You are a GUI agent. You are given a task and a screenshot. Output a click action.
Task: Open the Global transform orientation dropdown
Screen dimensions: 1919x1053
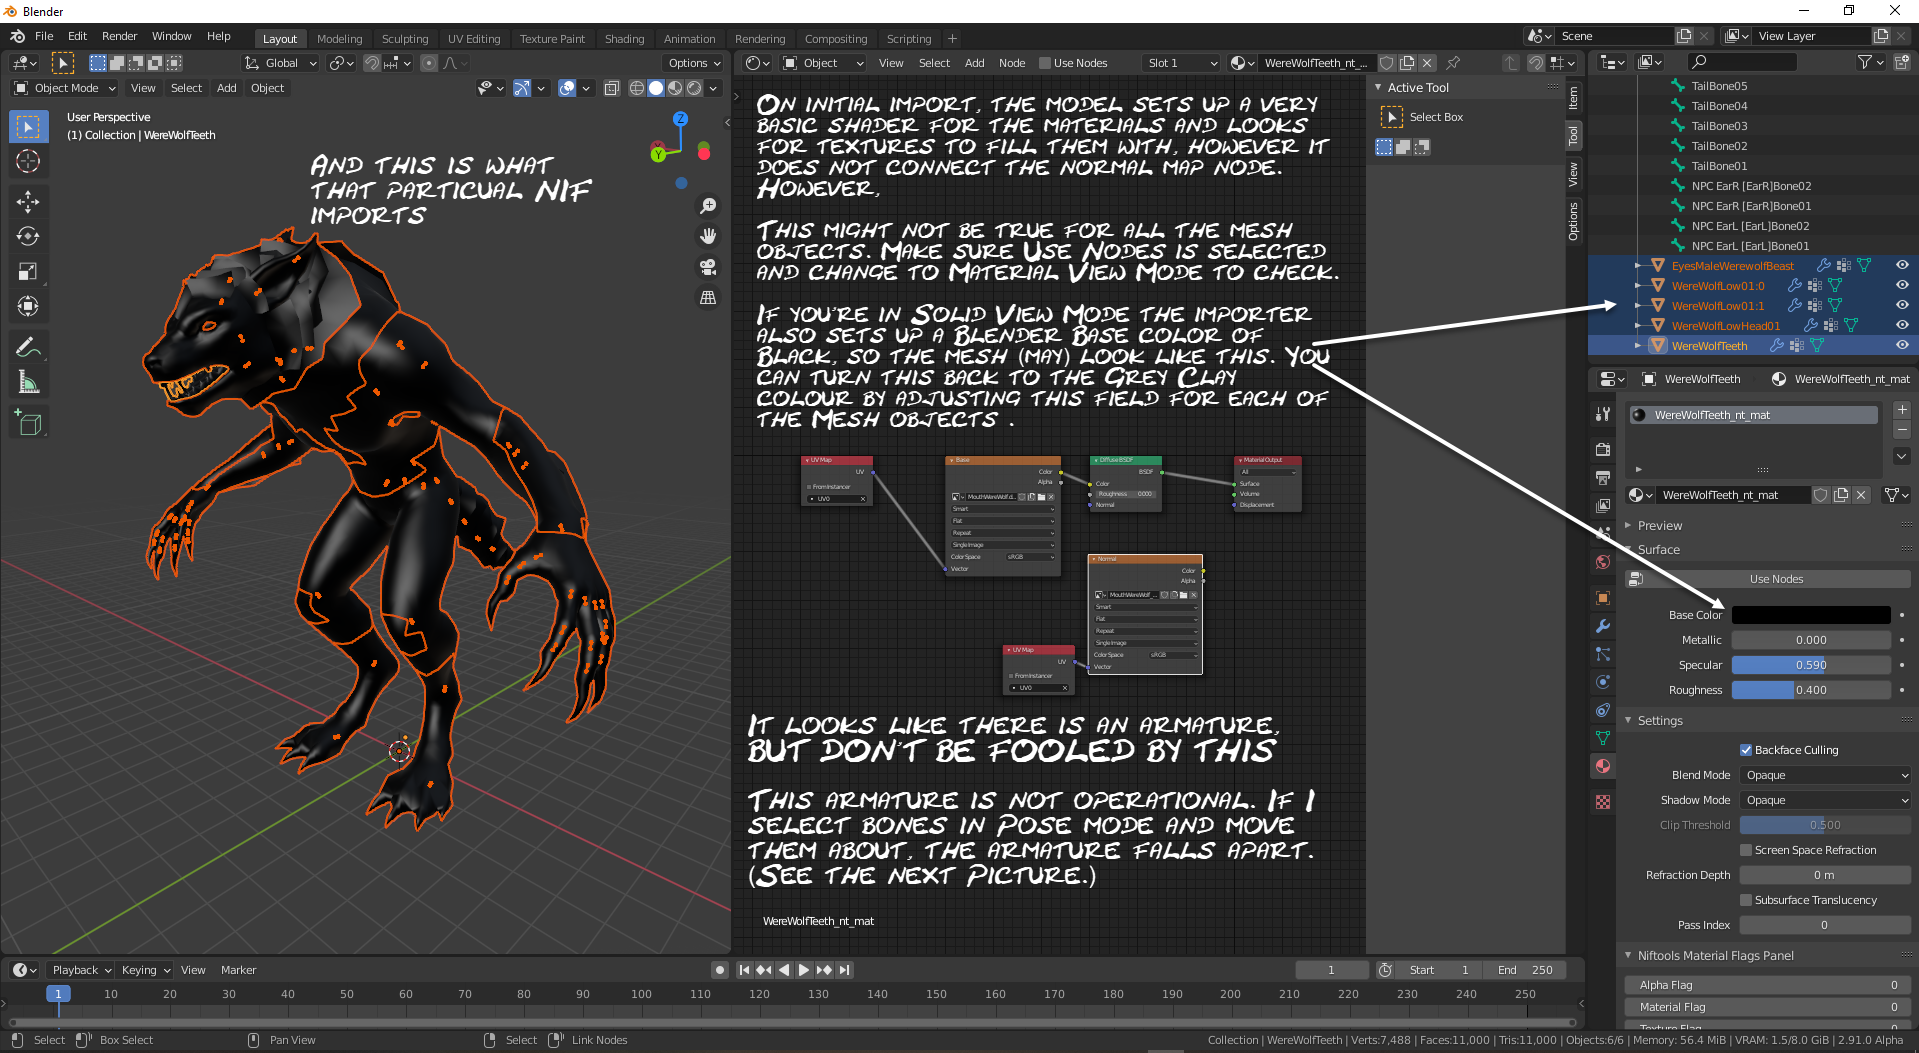pos(281,63)
